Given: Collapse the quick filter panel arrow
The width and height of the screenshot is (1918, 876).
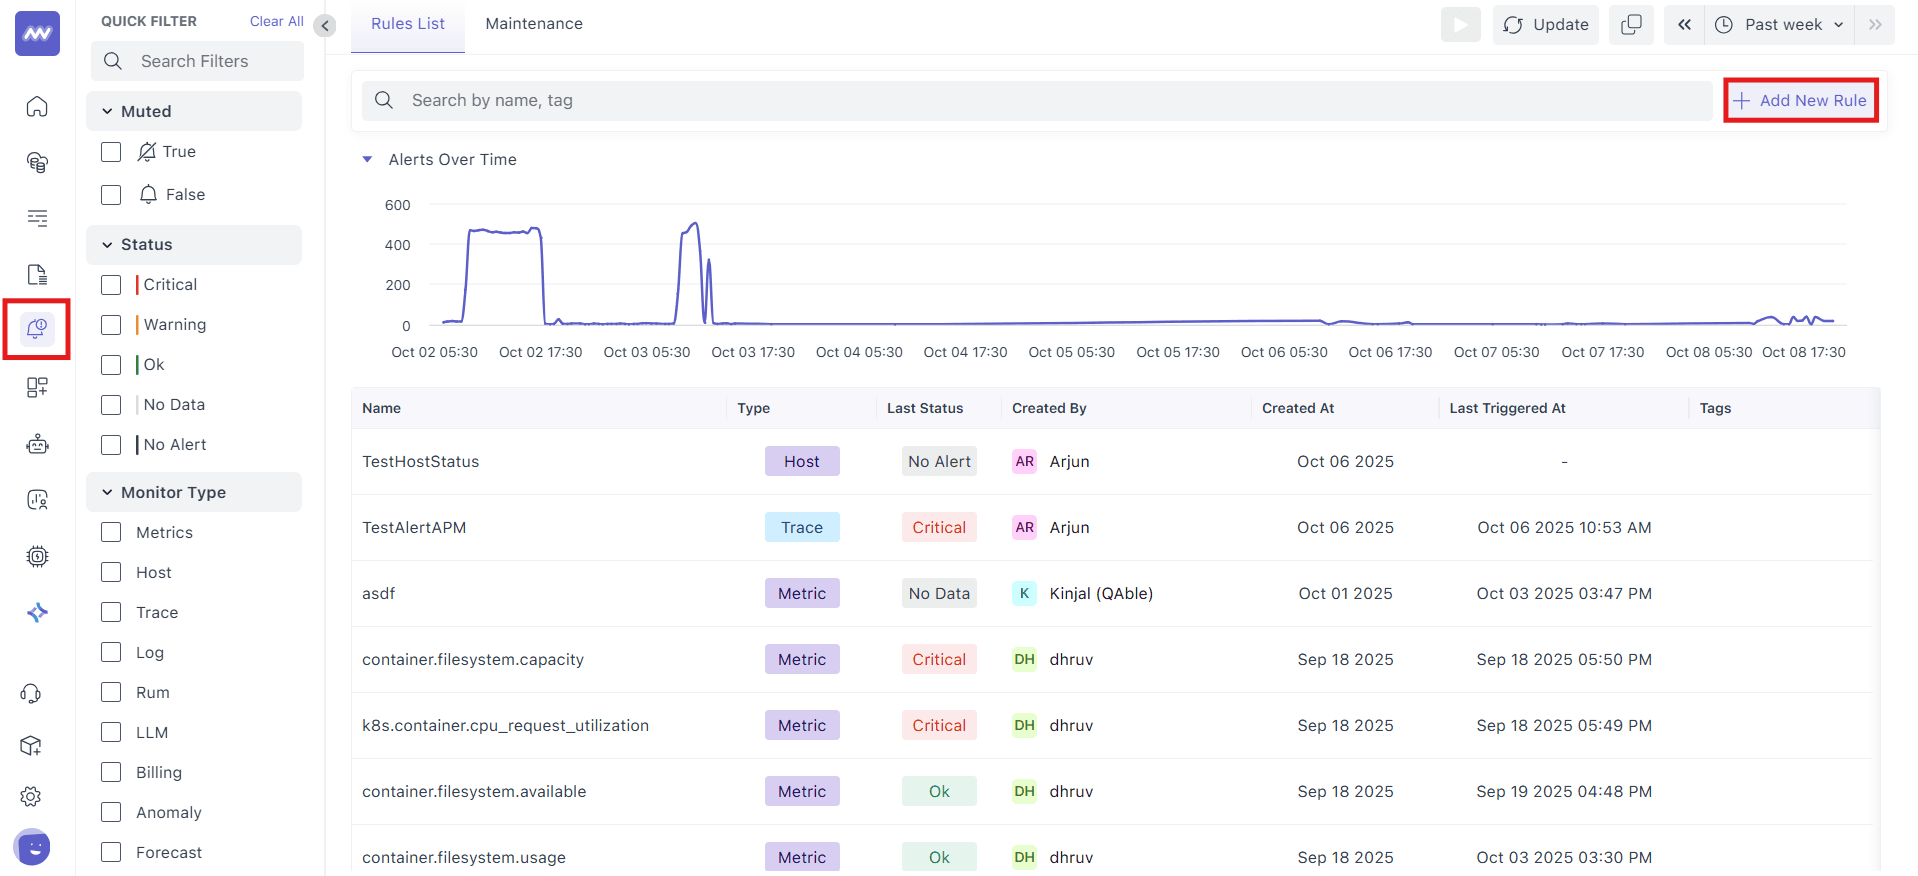Looking at the screenshot, I should coord(325,26).
